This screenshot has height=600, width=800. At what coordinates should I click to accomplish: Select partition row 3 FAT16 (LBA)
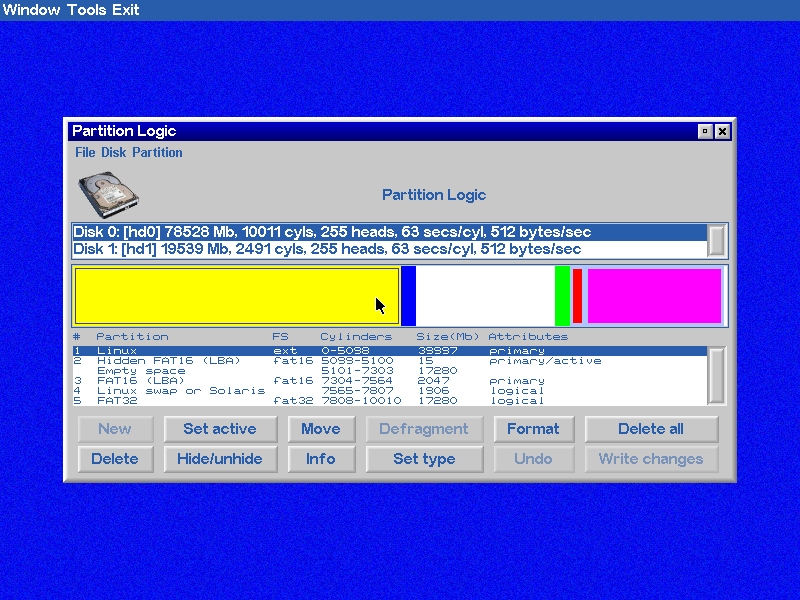[390, 381]
